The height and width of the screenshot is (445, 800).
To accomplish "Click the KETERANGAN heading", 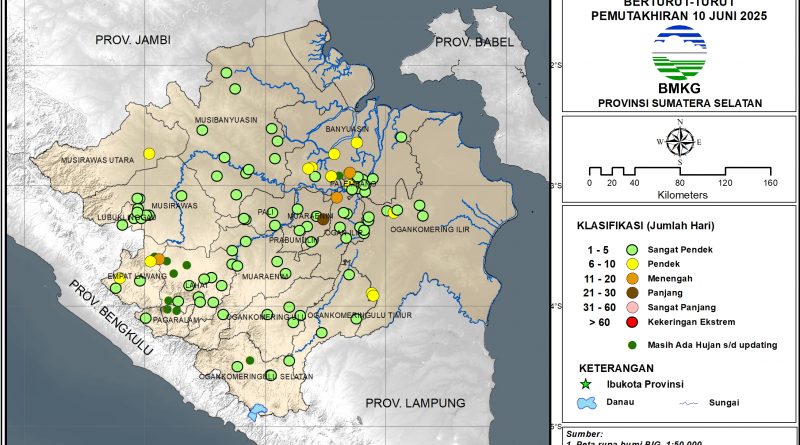I will [616, 368].
